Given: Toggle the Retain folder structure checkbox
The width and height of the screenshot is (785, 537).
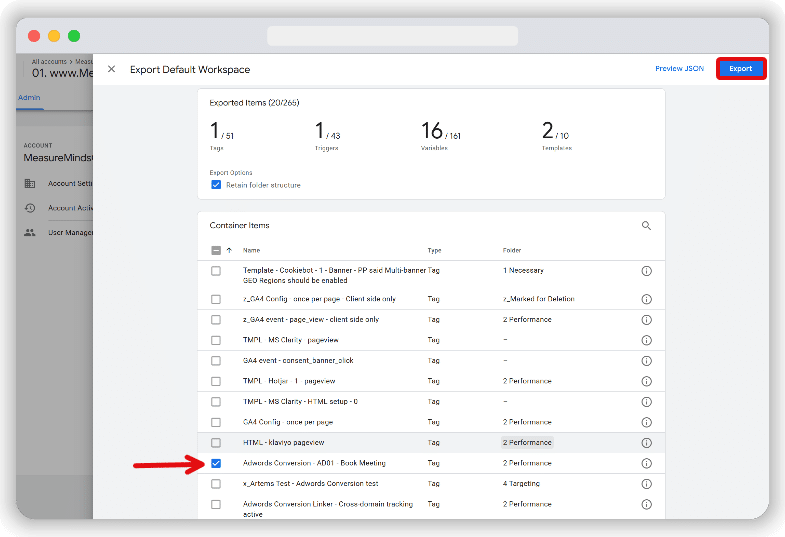Looking at the screenshot, I should click(x=216, y=185).
